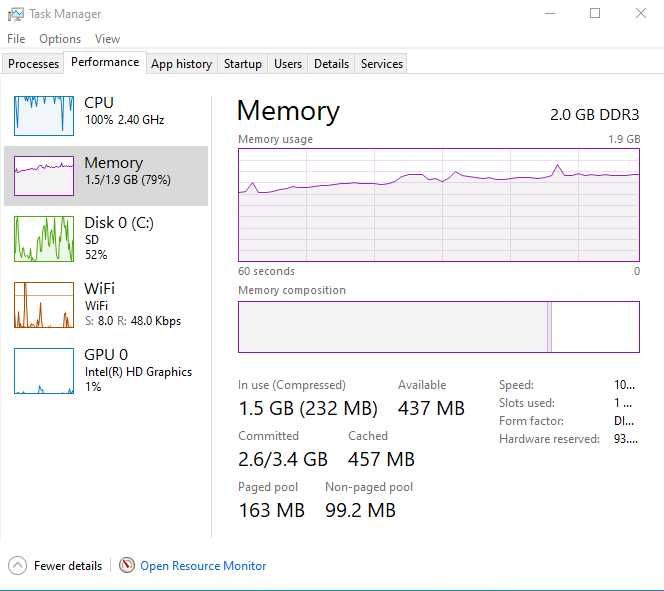Select the GPU 0 mini graph thumbnail

point(44,371)
